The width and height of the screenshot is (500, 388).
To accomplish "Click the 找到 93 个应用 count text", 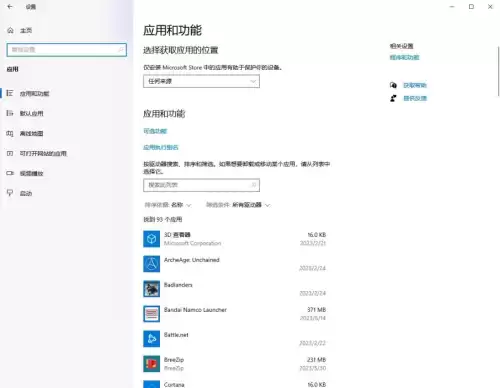I will click(x=163, y=219).
